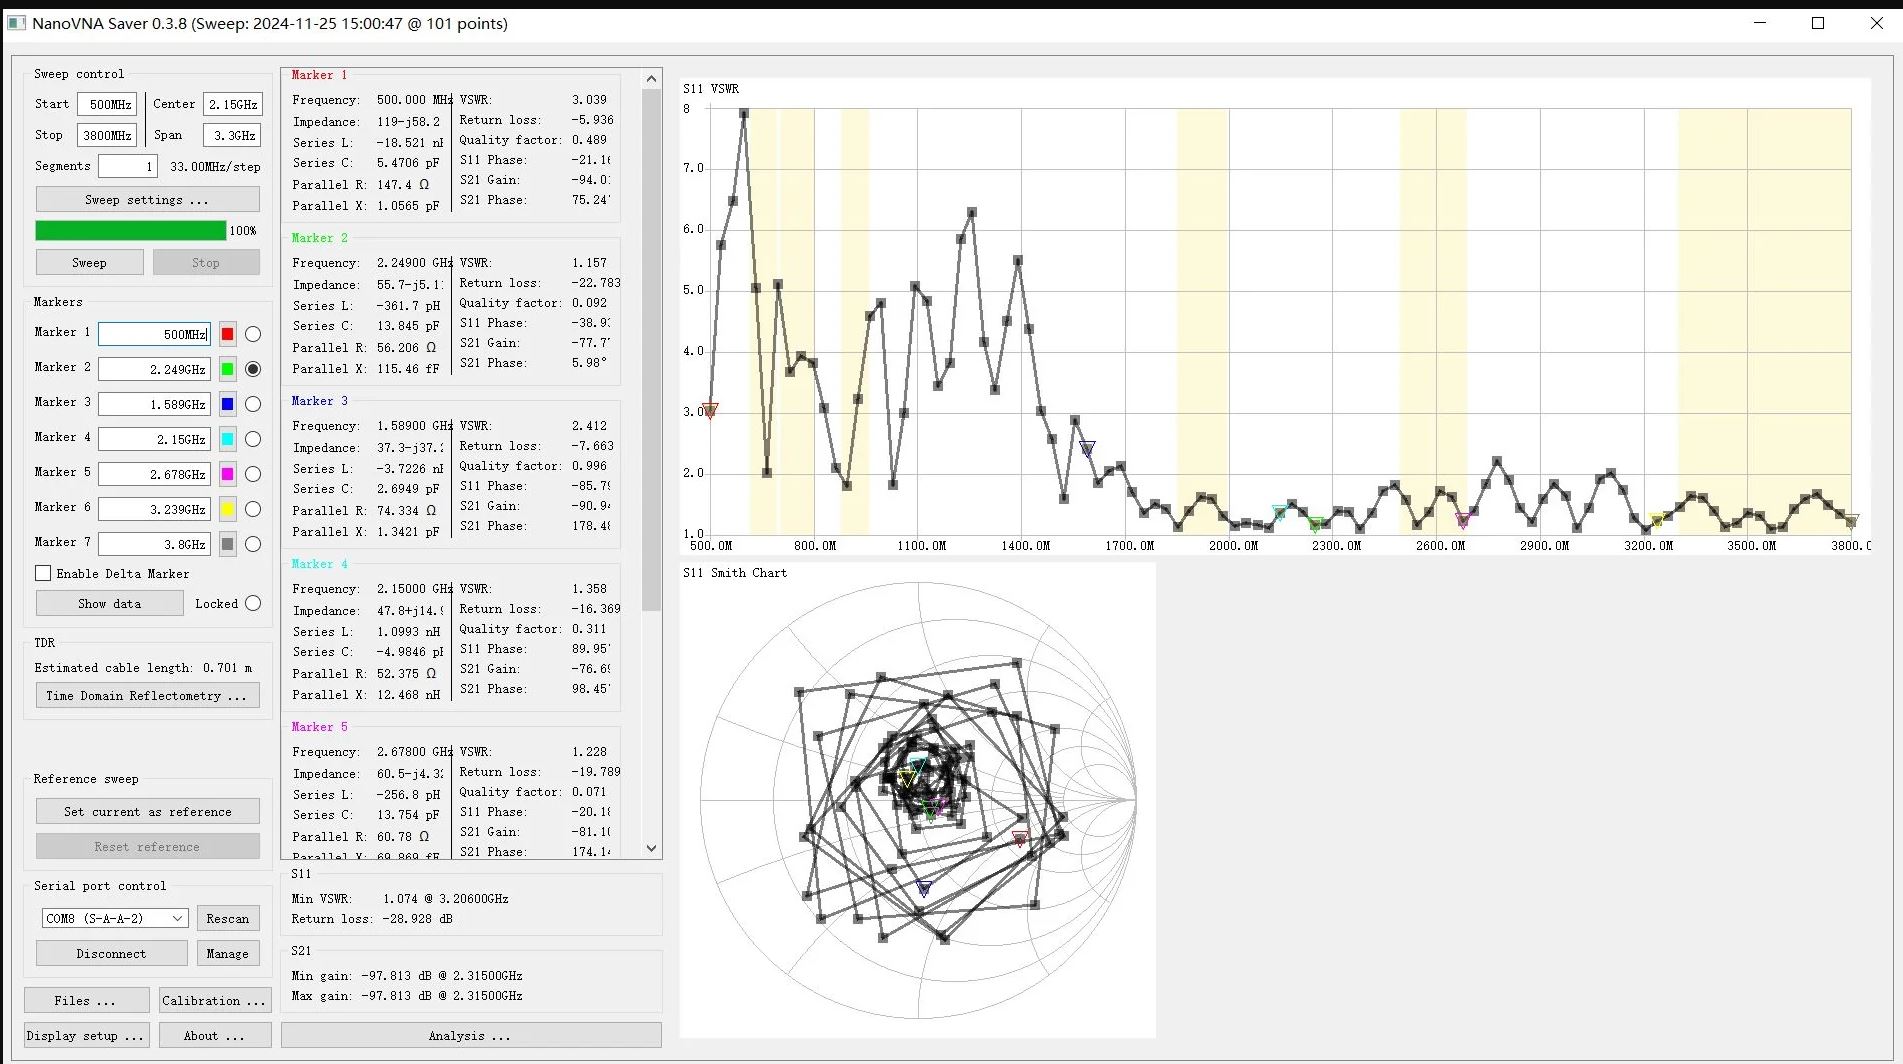Click the Start frequency input field
Screen dimensions: 1903x1064
(107, 104)
